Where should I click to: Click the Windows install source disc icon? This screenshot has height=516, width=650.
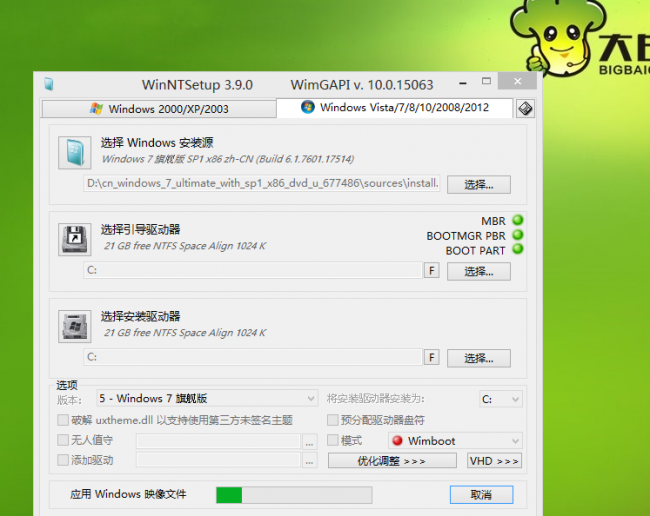pyautogui.click(x=75, y=153)
